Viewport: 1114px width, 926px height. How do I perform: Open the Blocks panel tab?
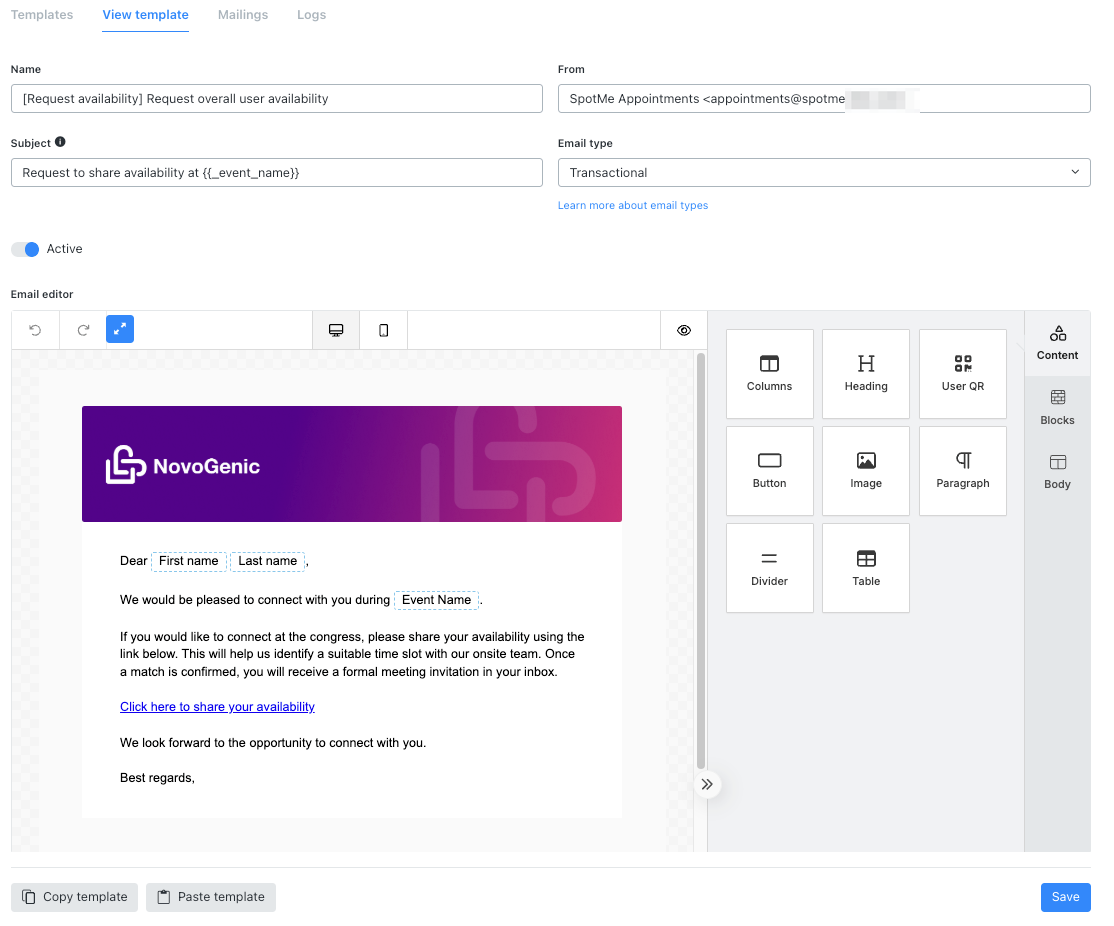pyautogui.click(x=1057, y=408)
